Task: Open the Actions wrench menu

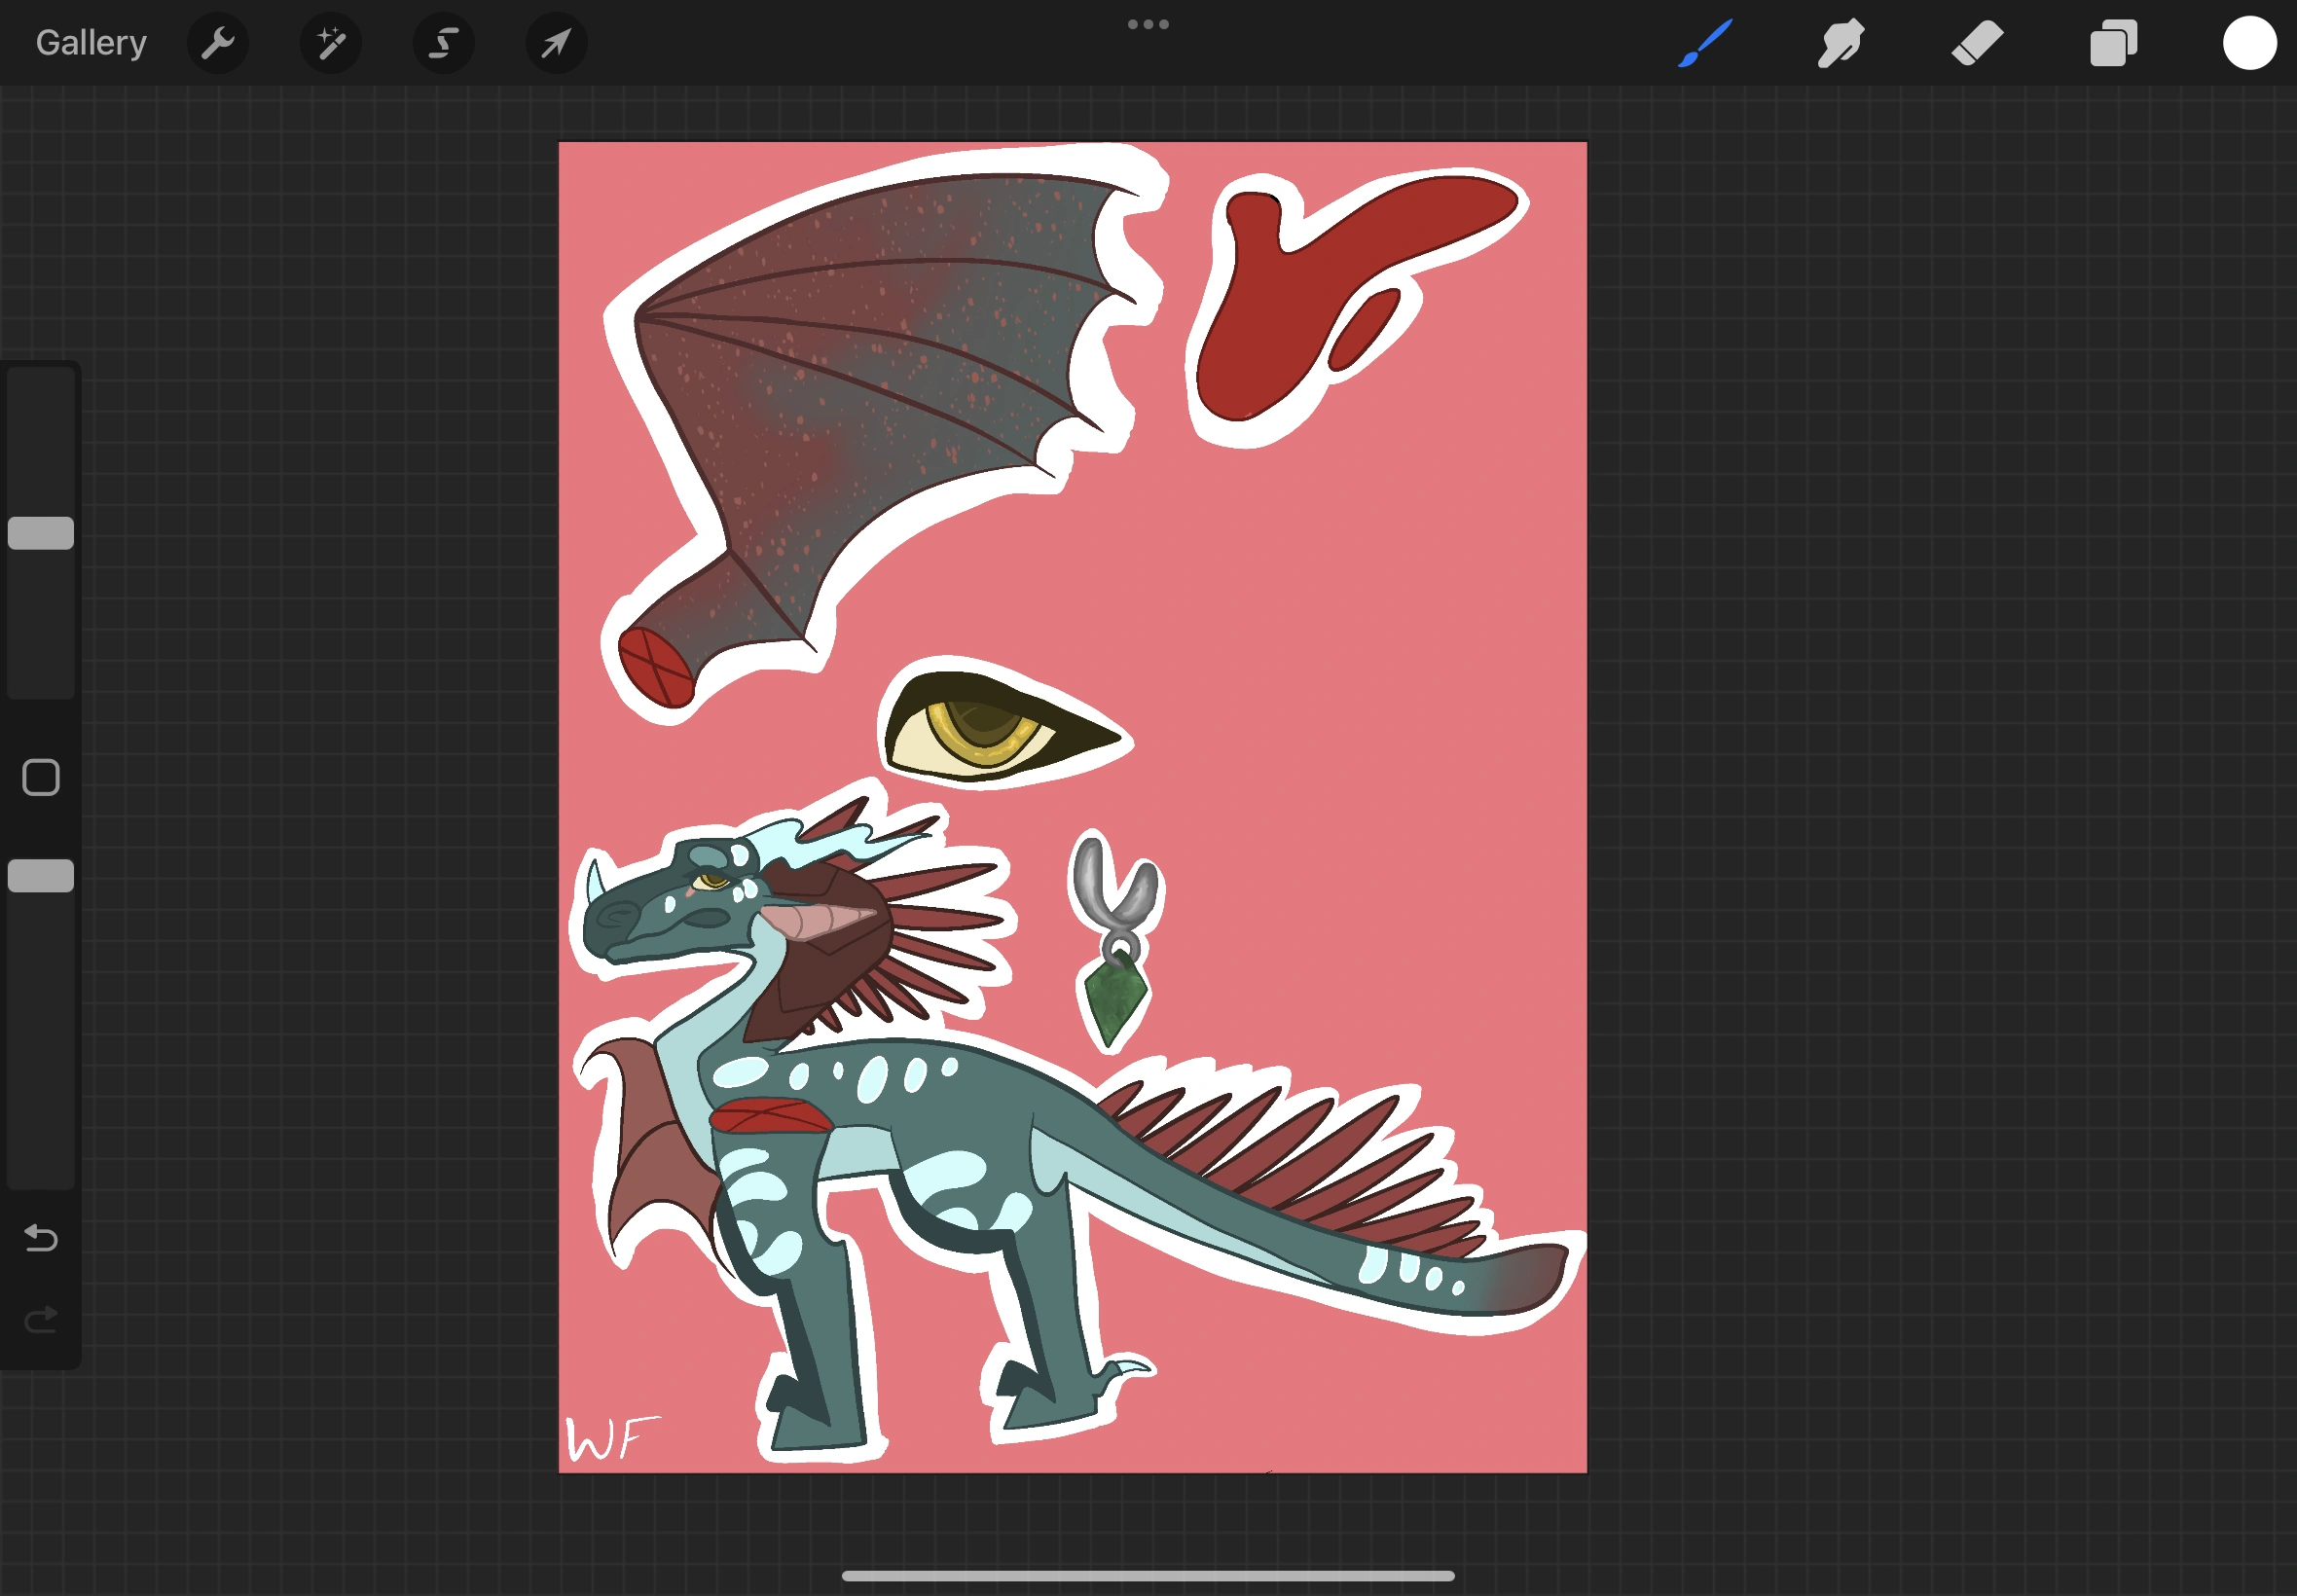Action: coord(217,43)
